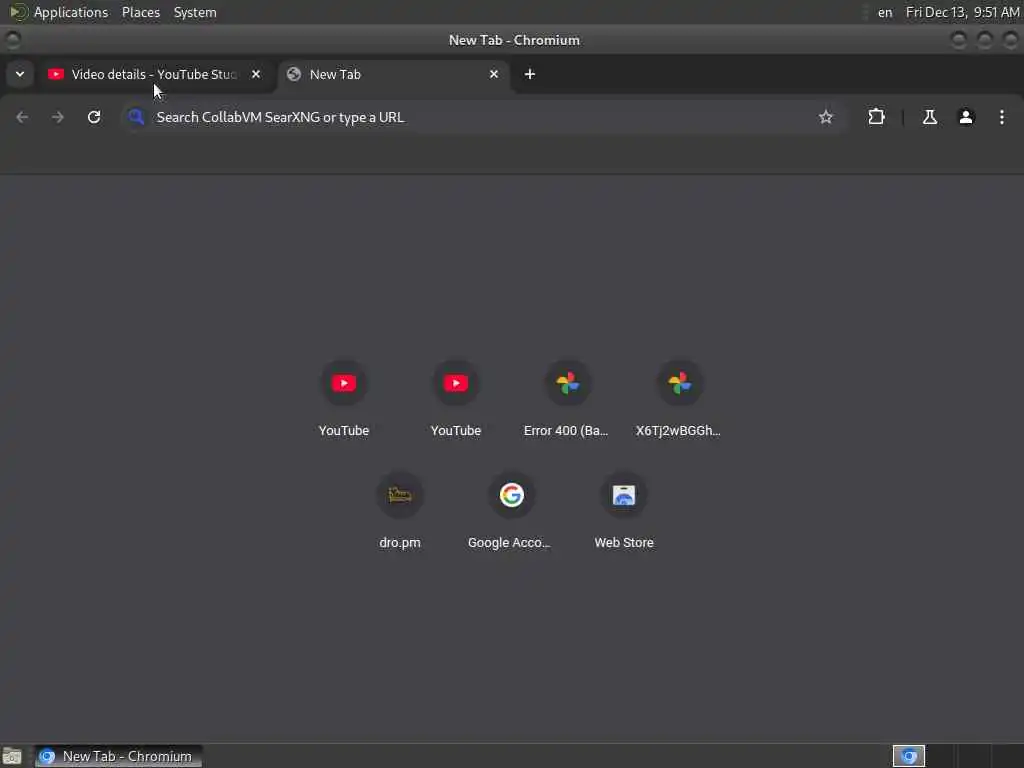Open the first YouTube shortcut tile
Image resolution: width=1024 pixels, height=768 pixels.
pyautogui.click(x=344, y=398)
